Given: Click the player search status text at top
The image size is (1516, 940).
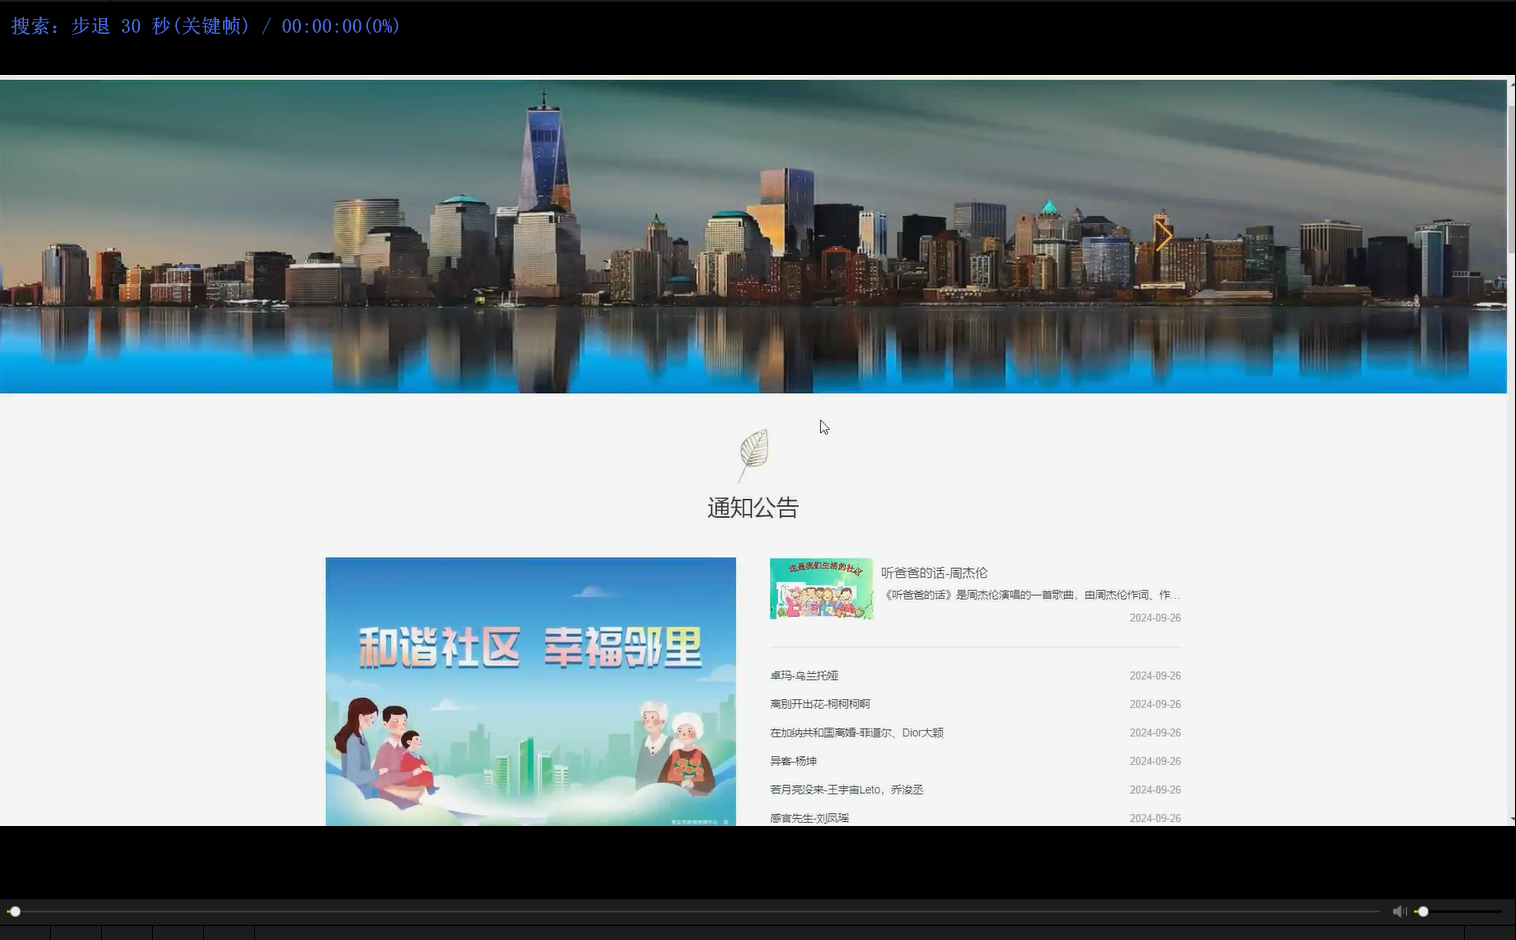Looking at the screenshot, I should [205, 26].
